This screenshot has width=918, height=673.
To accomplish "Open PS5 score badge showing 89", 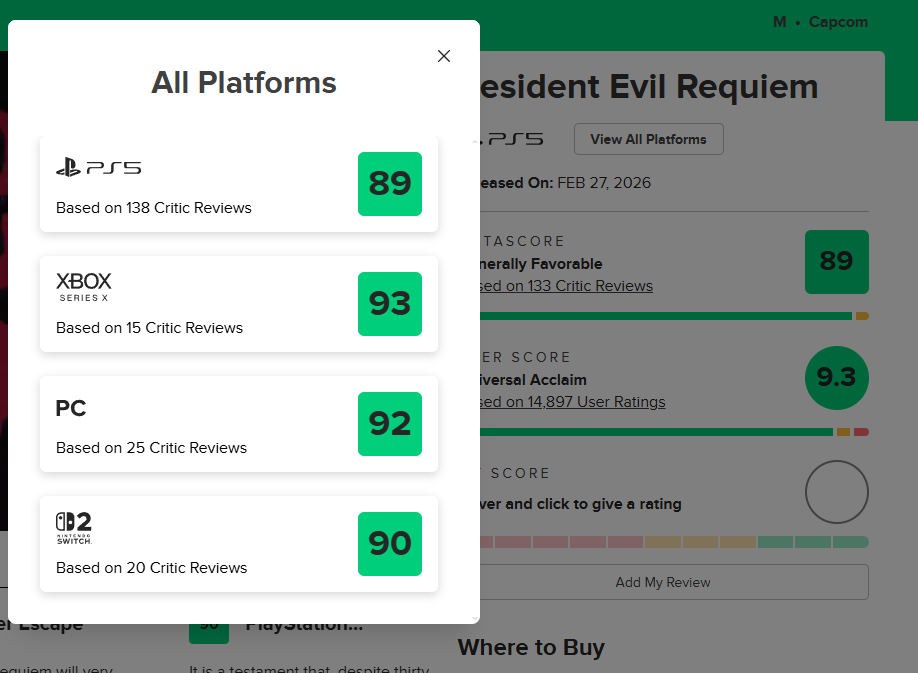I will click(x=390, y=184).
